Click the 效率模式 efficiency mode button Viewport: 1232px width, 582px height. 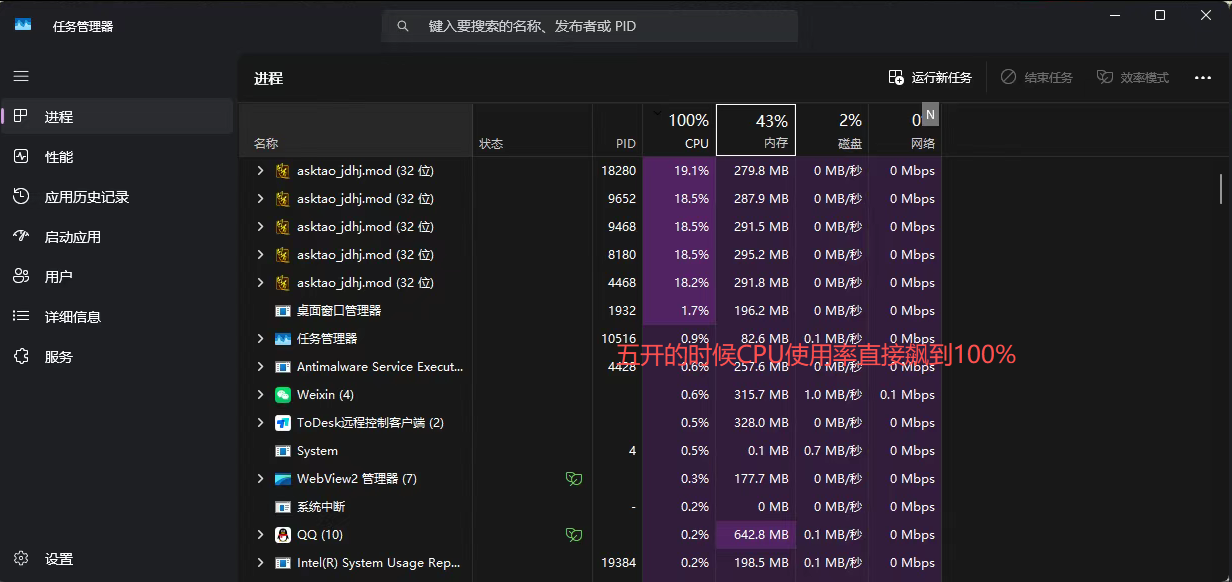click(1133, 78)
